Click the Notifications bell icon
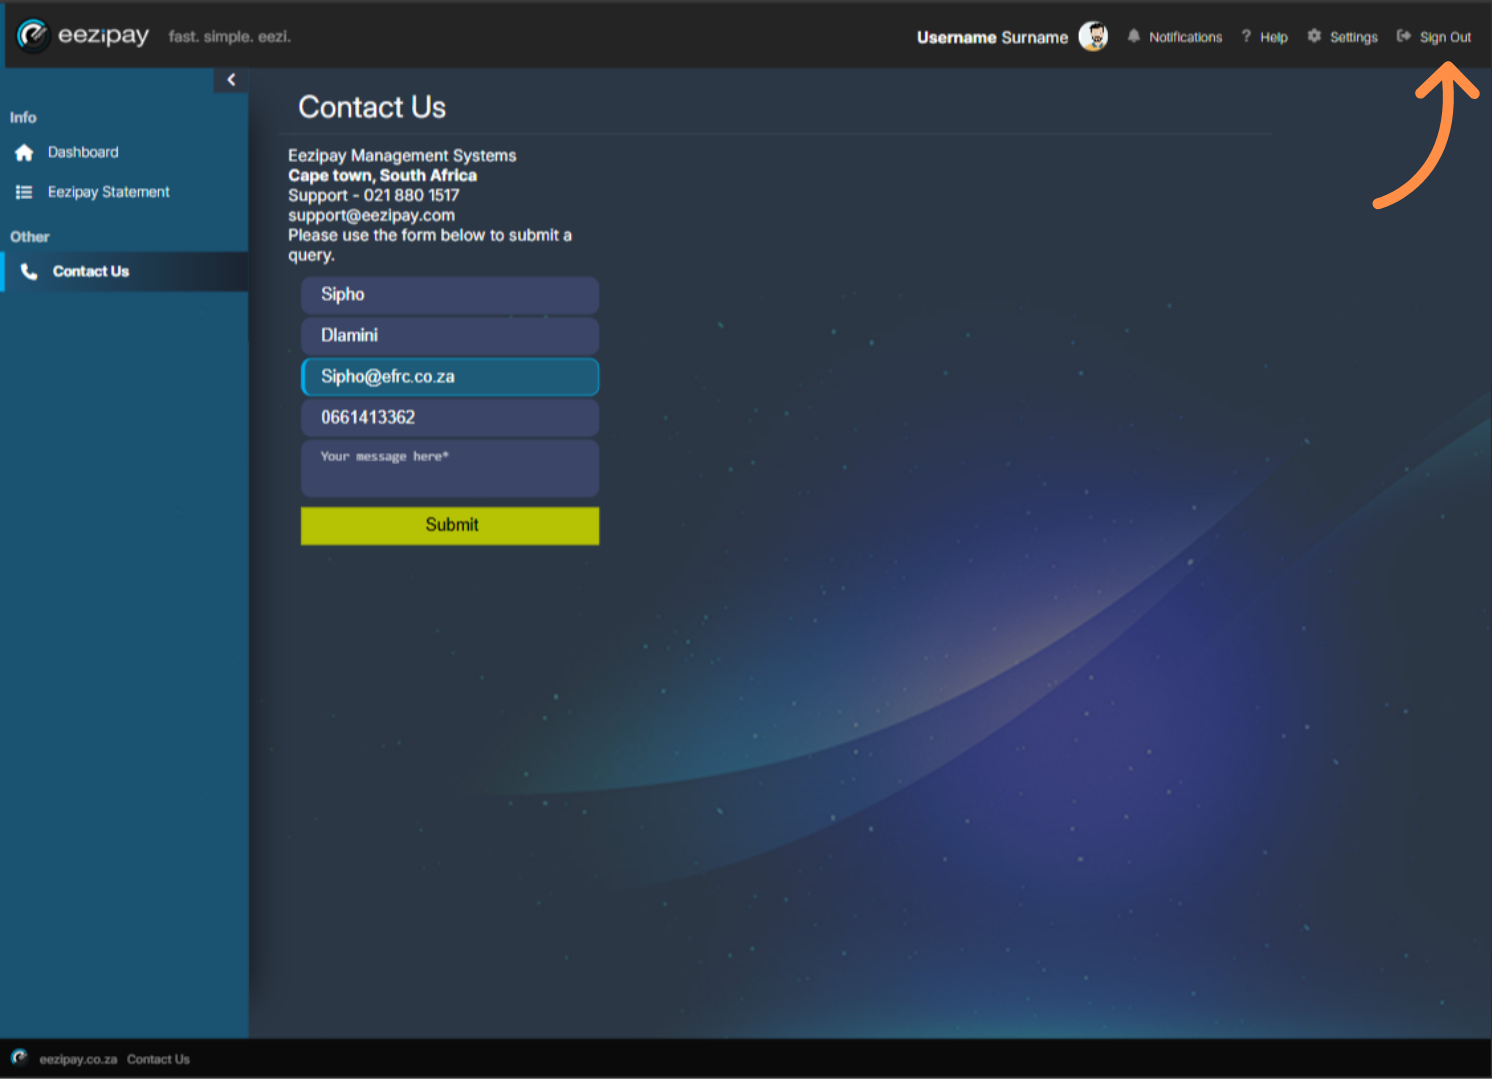The width and height of the screenshot is (1492, 1079). pos(1133,36)
